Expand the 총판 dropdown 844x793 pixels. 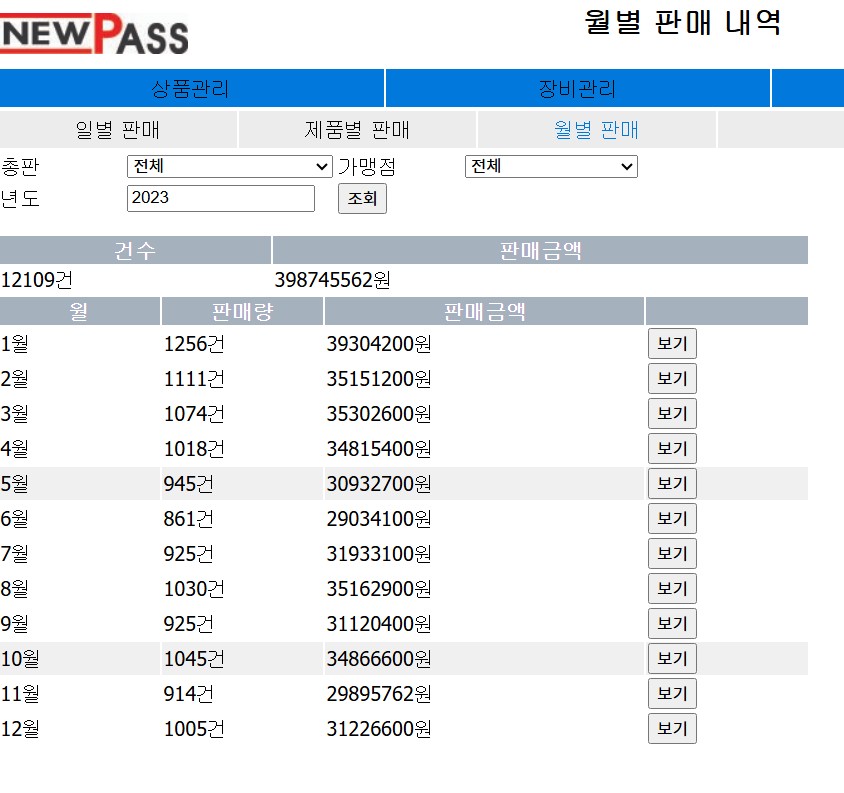coord(229,167)
